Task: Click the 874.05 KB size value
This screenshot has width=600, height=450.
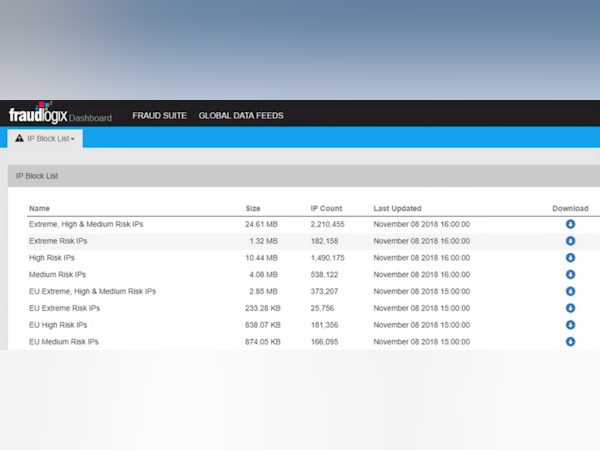Action: point(263,342)
